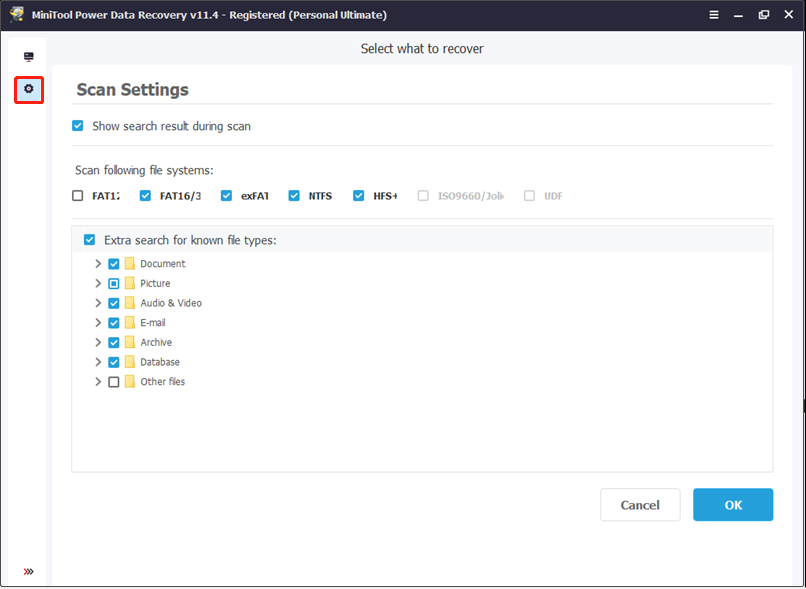Open the hamburger menu in title bar
The width and height of the screenshot is (806, 589).
[714, 15]
